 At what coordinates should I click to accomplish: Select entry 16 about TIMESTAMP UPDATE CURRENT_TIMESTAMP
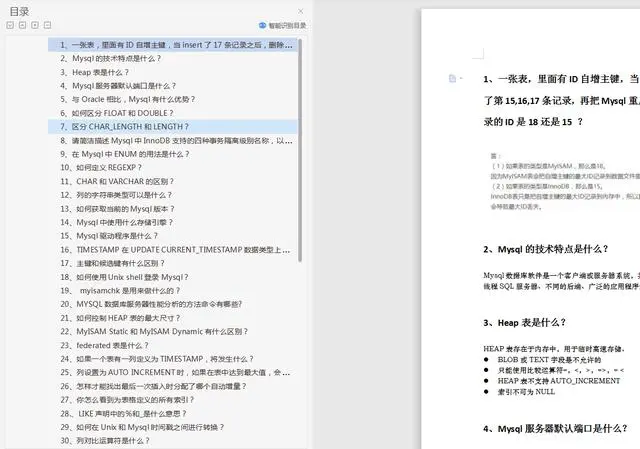tap(173, 250)
